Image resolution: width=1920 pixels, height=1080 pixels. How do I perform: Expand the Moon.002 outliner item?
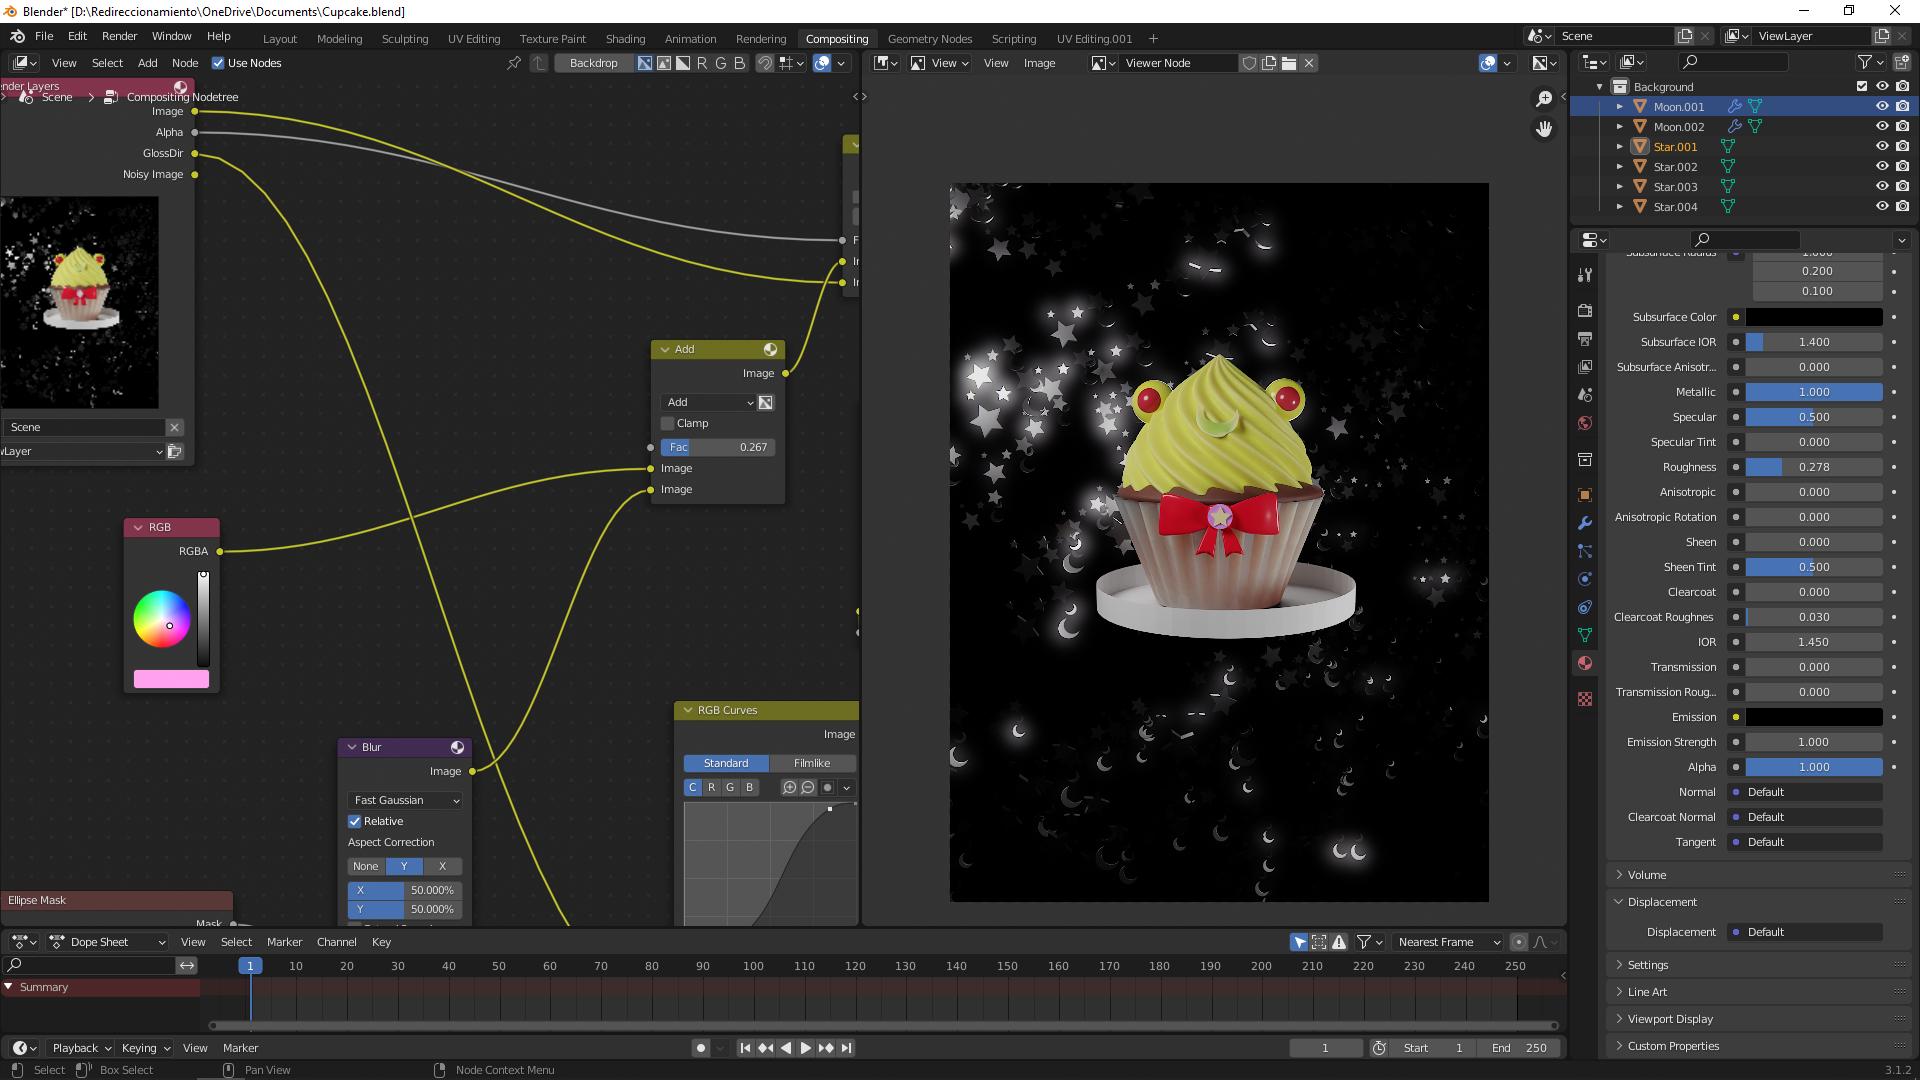pyautogui.click(x=1620, y=126)
